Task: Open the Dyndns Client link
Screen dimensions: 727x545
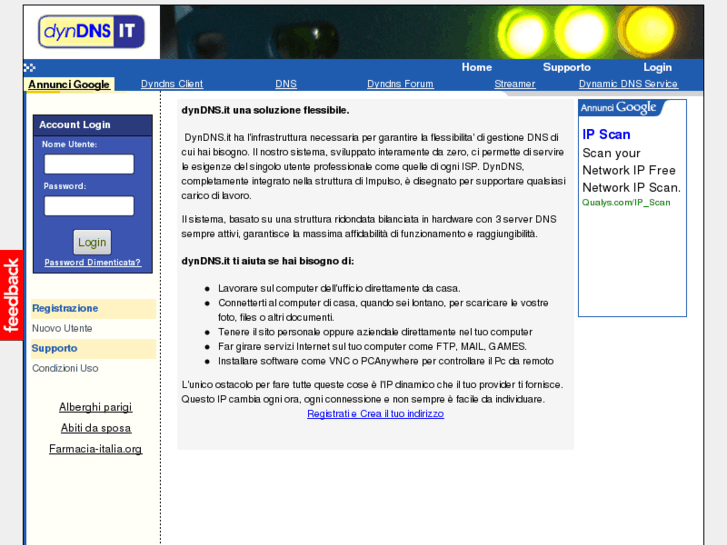Action: 172,84
